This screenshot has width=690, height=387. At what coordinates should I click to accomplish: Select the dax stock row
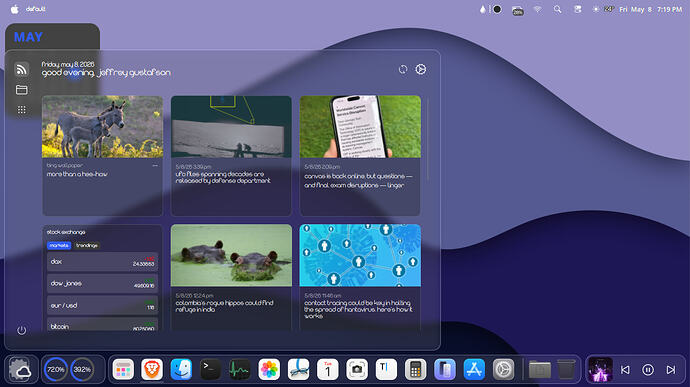click(x=102, y=262)
